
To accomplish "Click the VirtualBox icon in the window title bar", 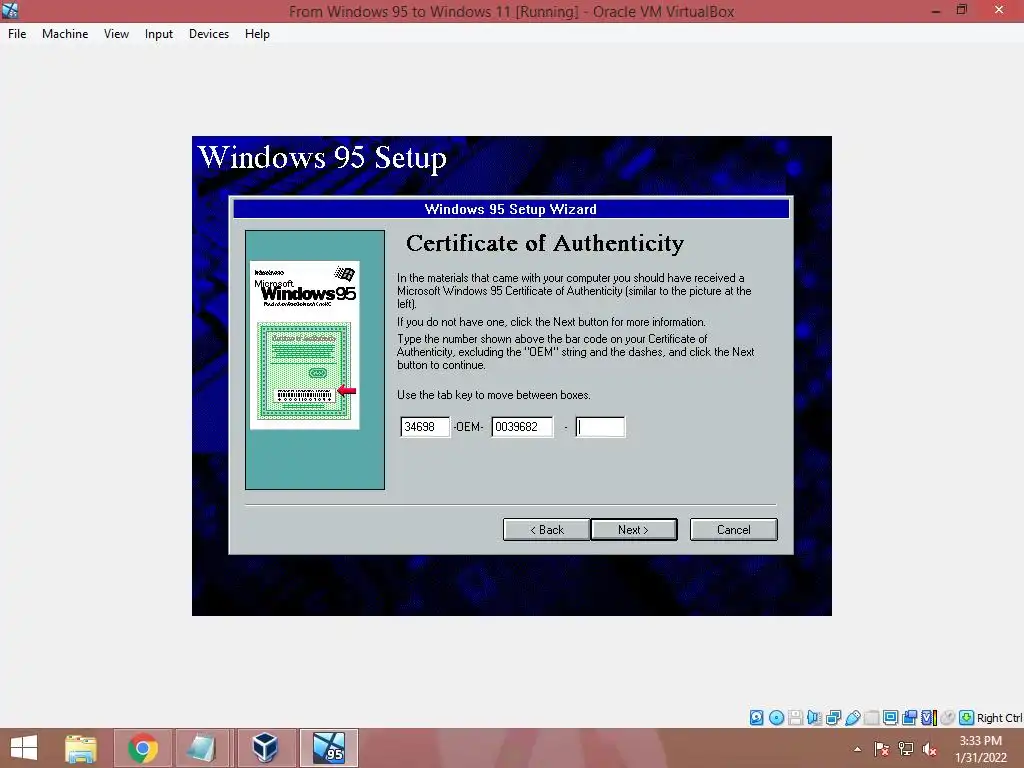I will tap(10, 10).
